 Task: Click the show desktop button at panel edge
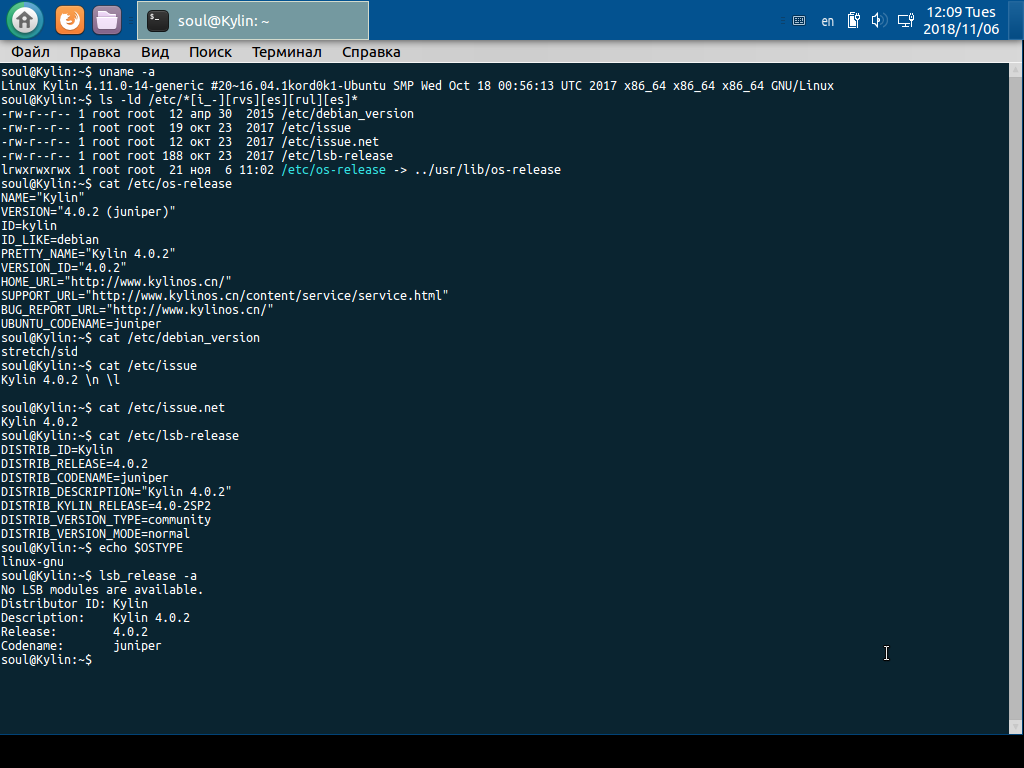coord(1016,20)
